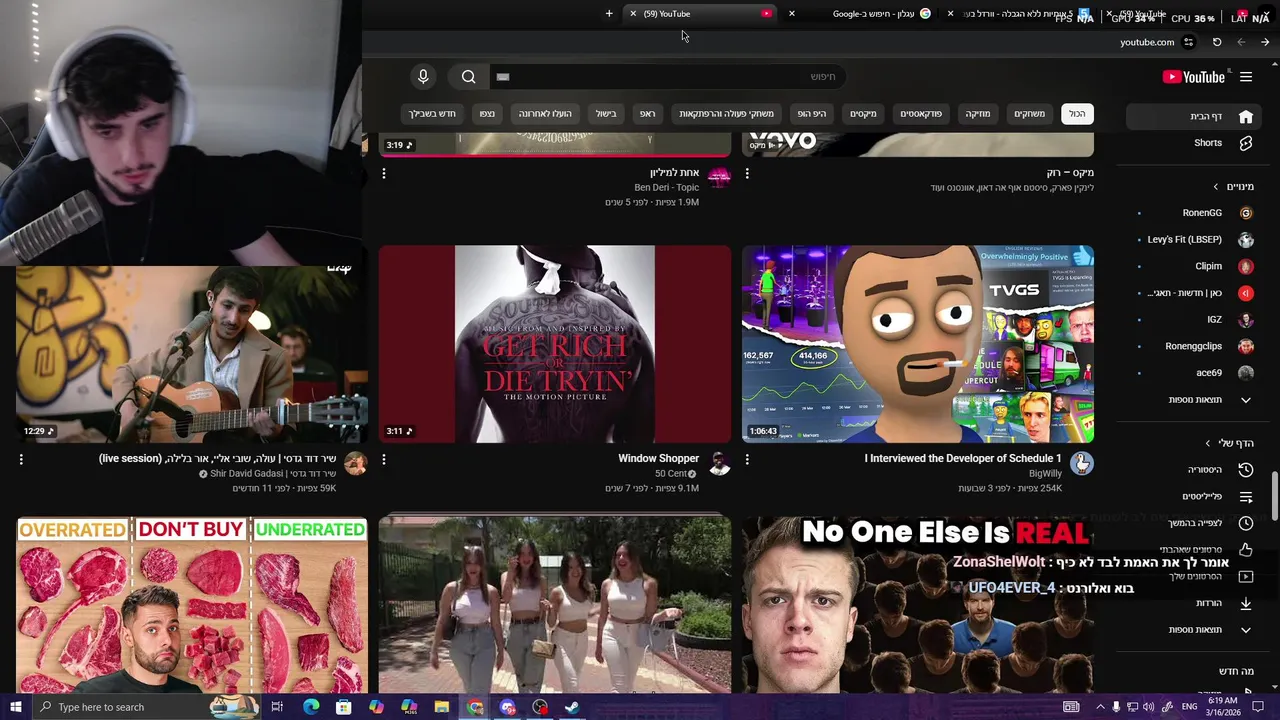Screen dimensions: 1280x720
Task: Open Levy's Fit (LBSEP) channel
Action: point(1194,240)
